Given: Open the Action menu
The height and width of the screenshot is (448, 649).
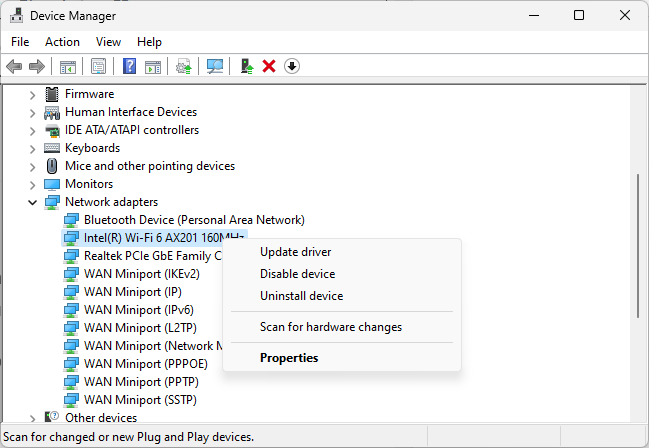Looking at the screenshot, I should (62, 42).
